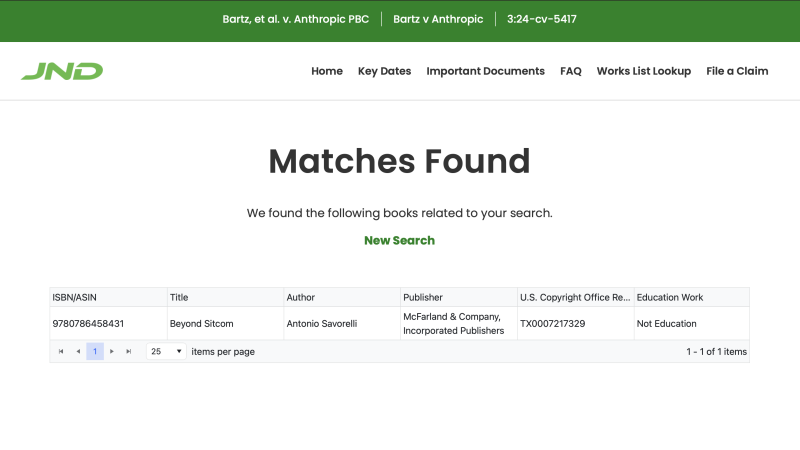Open the Home menu item

327,71
